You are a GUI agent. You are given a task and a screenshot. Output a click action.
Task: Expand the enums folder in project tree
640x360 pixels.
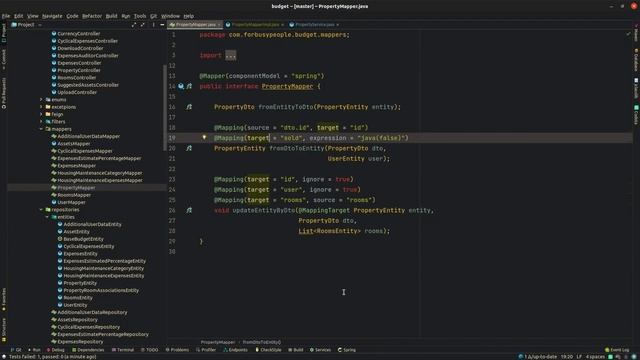41,100
